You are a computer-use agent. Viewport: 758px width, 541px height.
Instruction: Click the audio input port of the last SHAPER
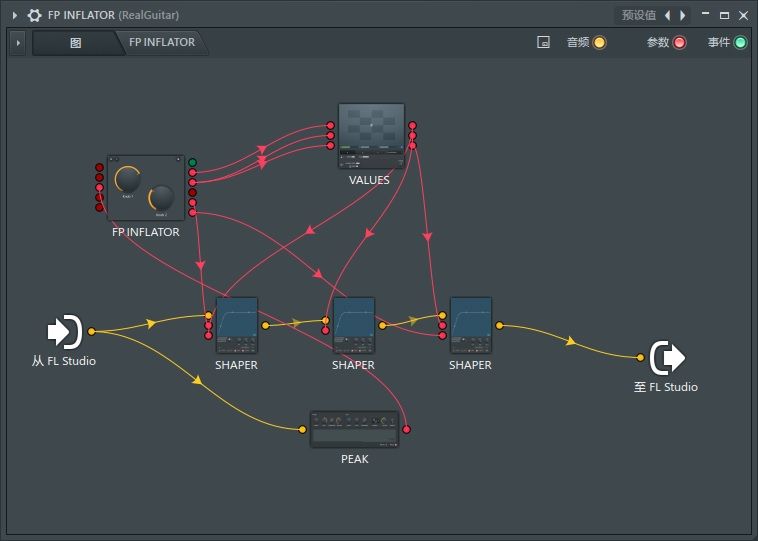tap(442, 316)
